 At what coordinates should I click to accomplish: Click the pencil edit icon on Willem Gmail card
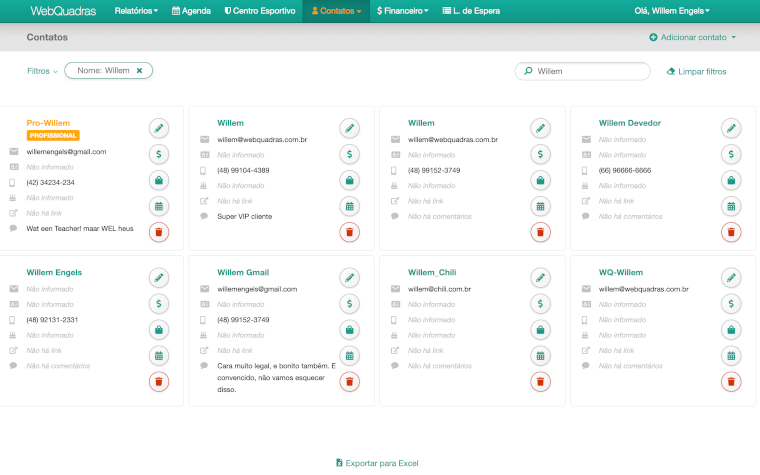(x=349, y=277)
